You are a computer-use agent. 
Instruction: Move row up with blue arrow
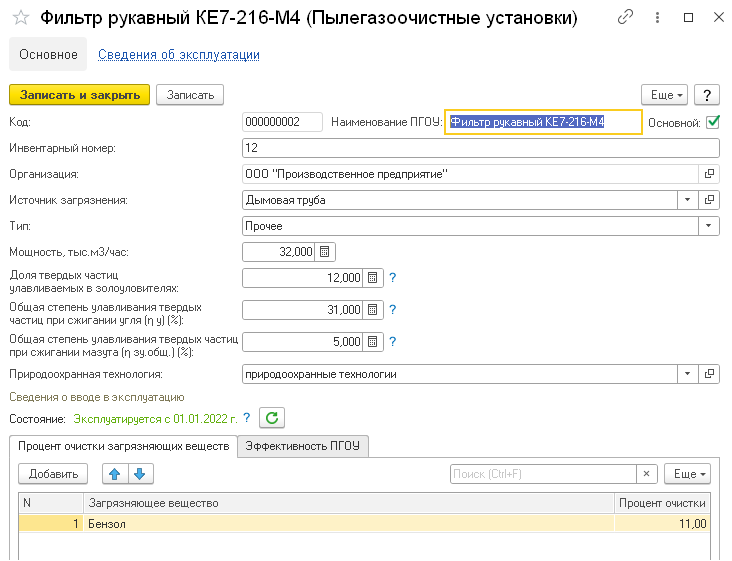click(117, 474)
